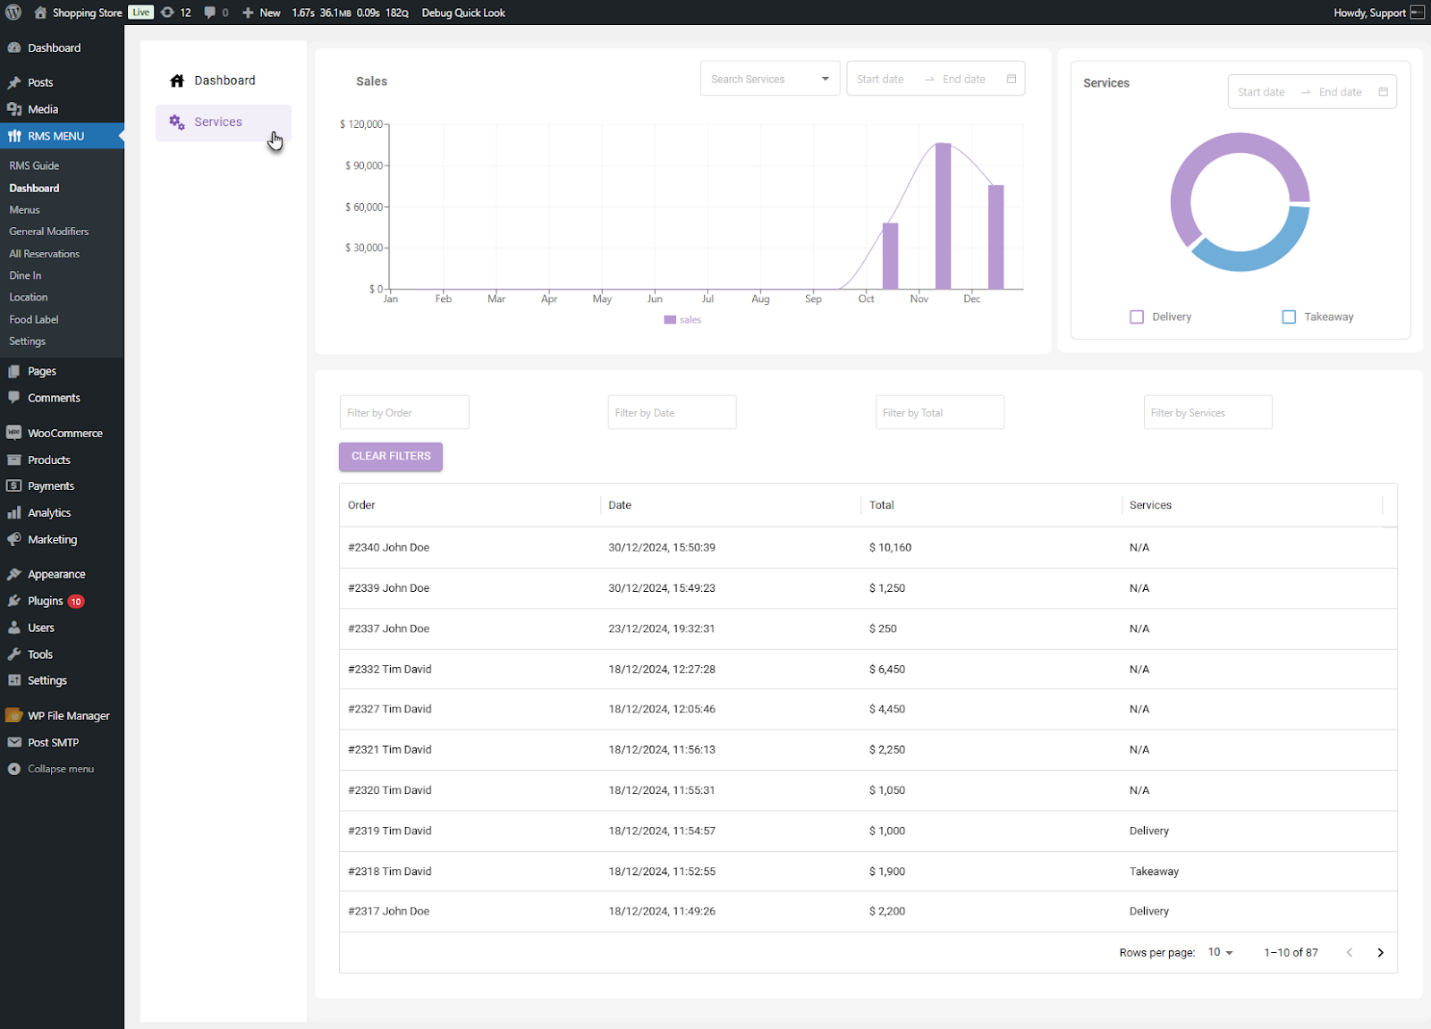This screenshot has width=1431, height=1029.
Task: Click the $ 6,450 total cell
Action: [x=887, y=669]
